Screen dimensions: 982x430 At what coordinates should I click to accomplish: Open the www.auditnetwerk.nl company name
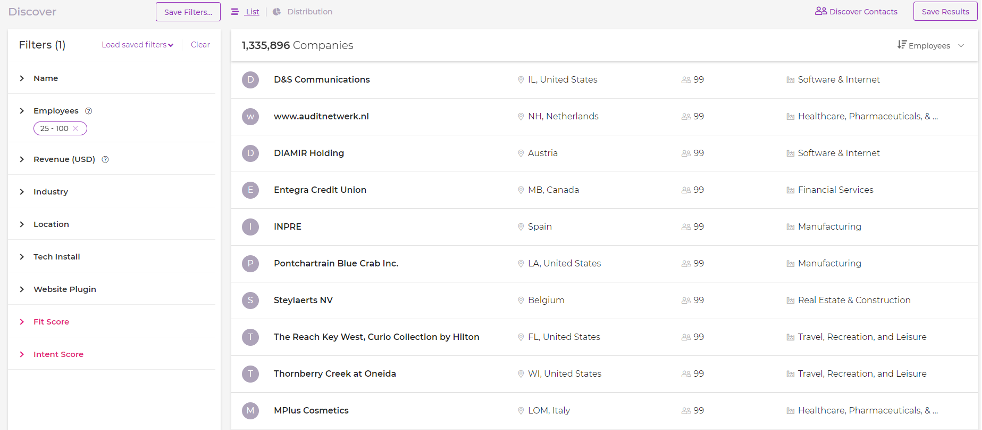pos(321,116)
